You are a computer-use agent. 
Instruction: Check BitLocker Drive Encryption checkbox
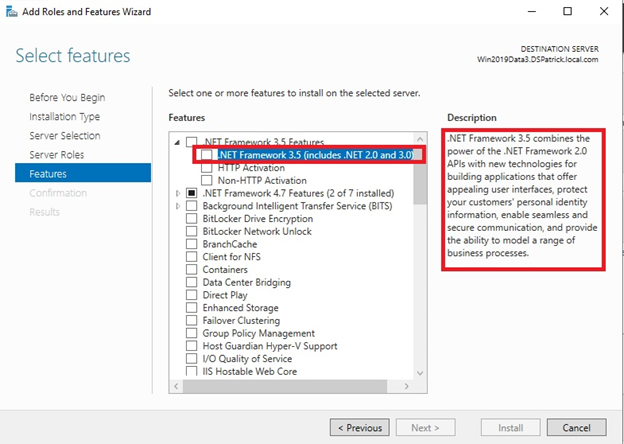(x=191, y=218)
